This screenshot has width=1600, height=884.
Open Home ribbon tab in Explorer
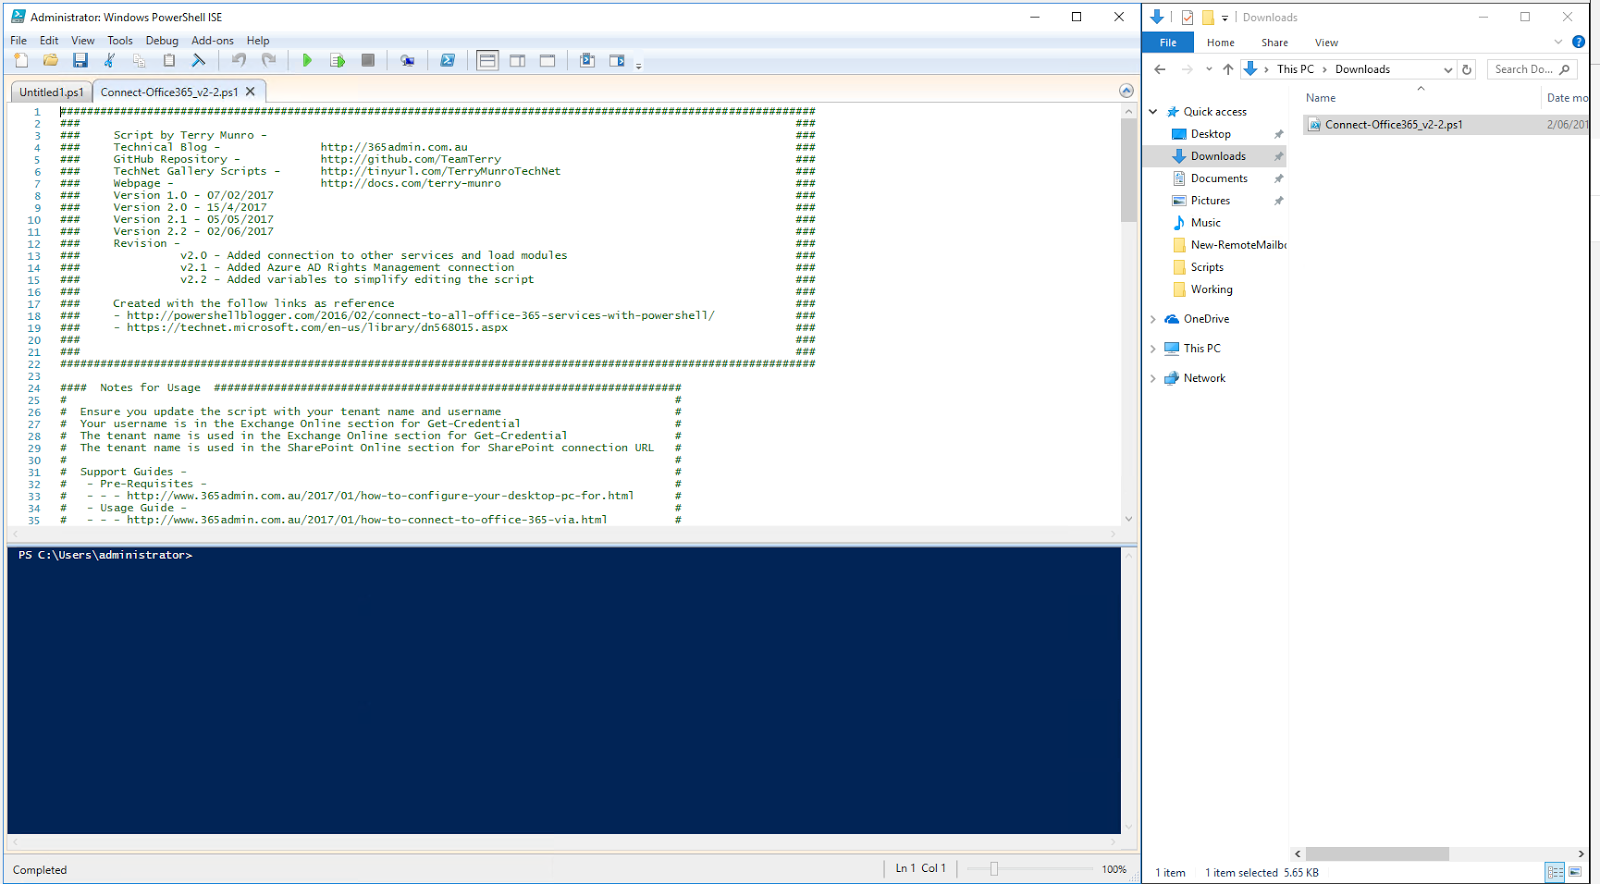click(x=1220, y=43)
